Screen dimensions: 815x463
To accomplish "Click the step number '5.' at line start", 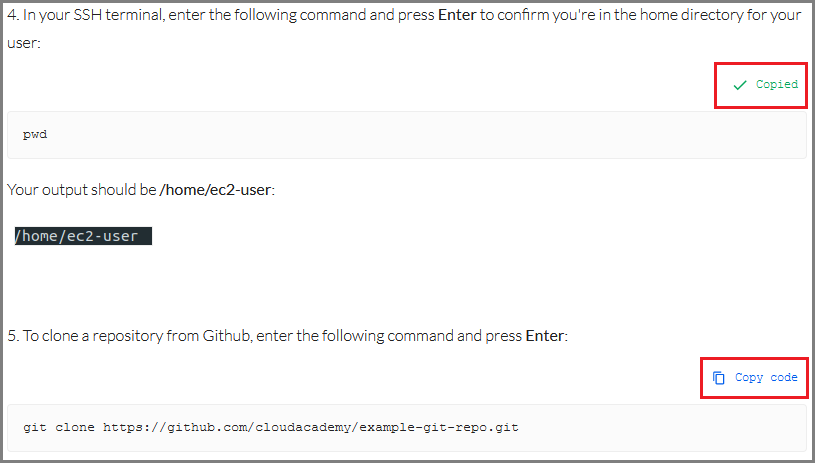I will [x=14, y=336].
